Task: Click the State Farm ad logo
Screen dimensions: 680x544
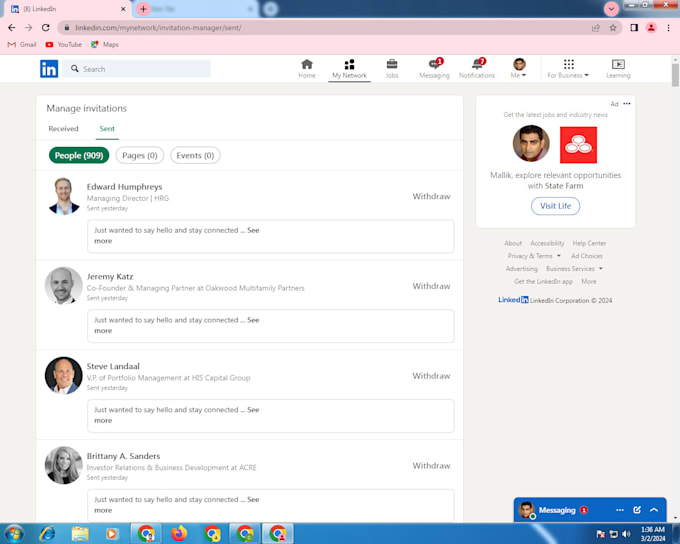Action: coord(578,145)
